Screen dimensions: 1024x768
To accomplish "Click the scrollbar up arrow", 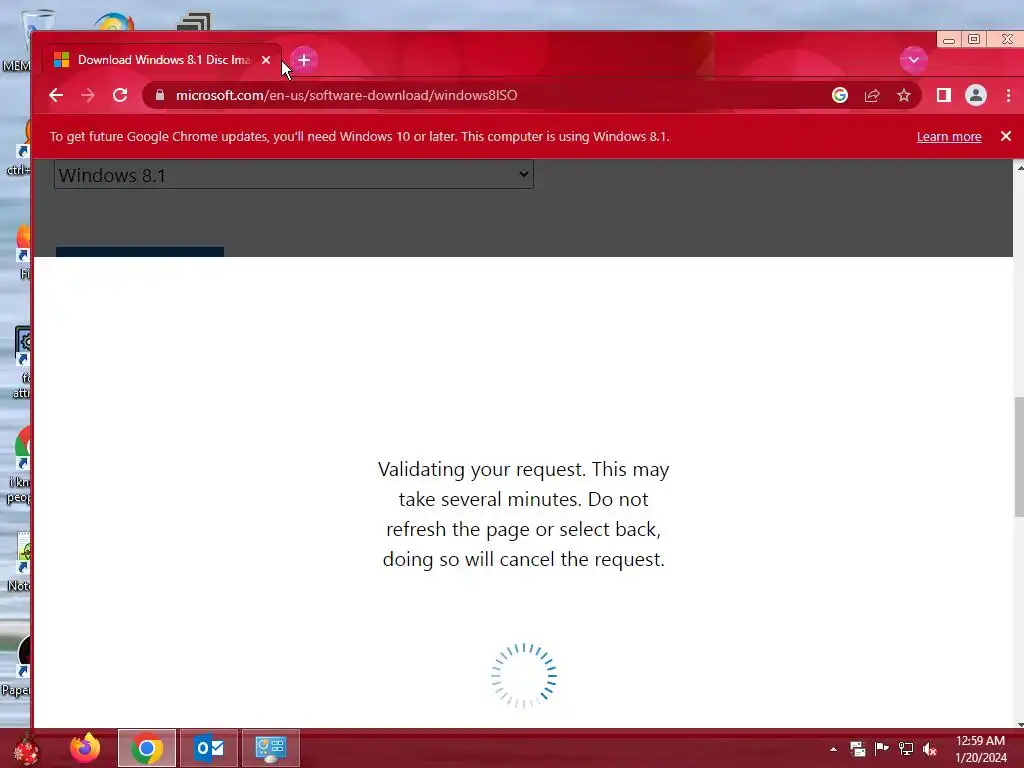I will point(1019,168).
